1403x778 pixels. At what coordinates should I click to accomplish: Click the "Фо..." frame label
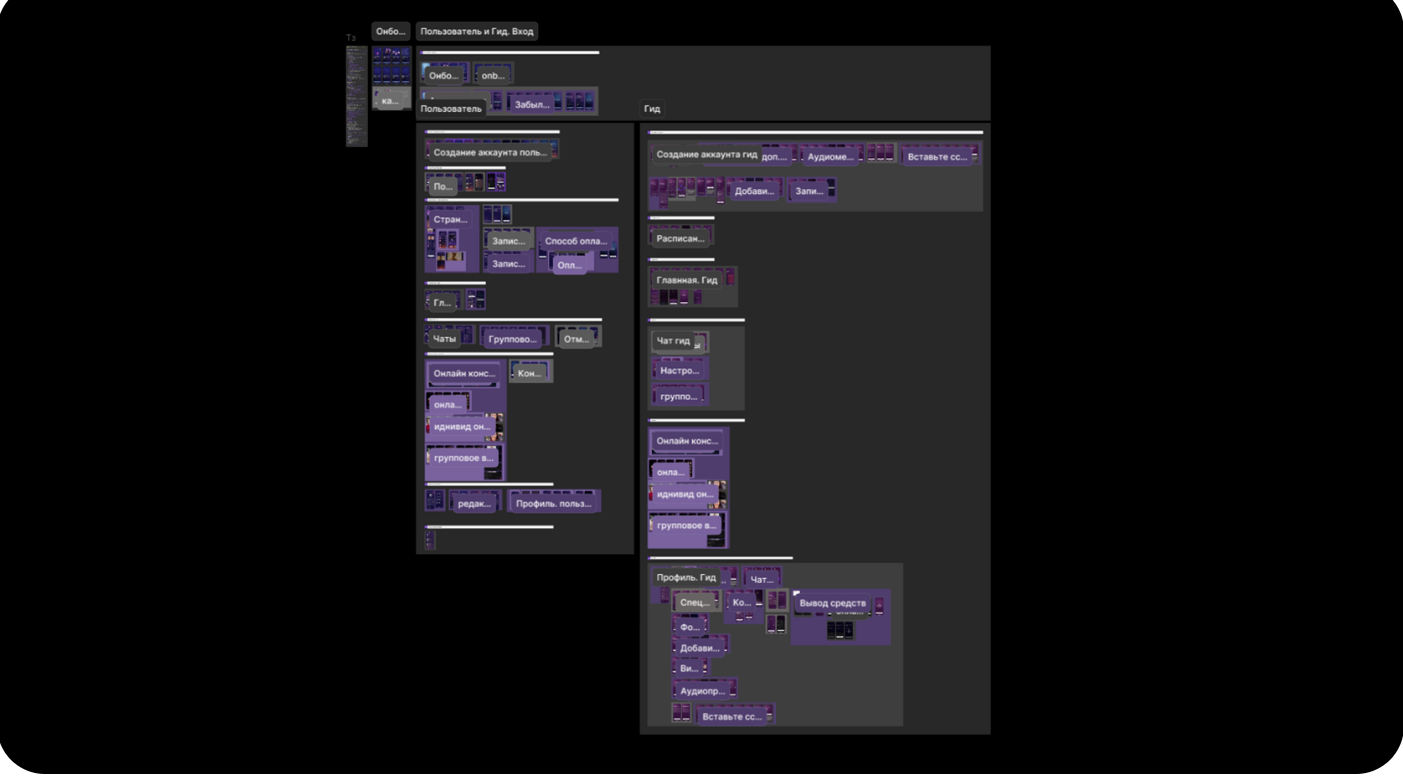point(690,628)
